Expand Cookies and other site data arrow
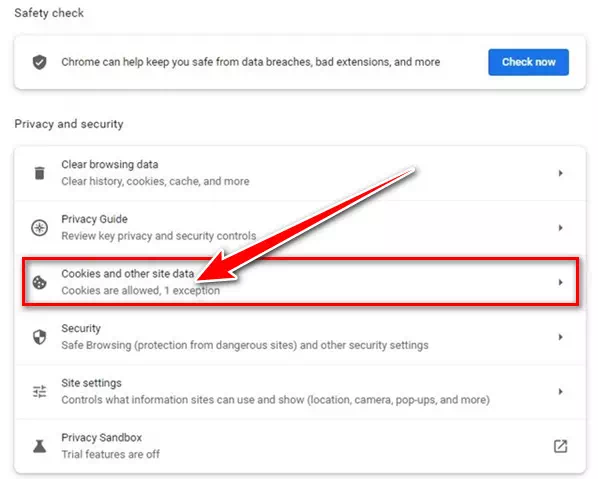 coord(560,282)
